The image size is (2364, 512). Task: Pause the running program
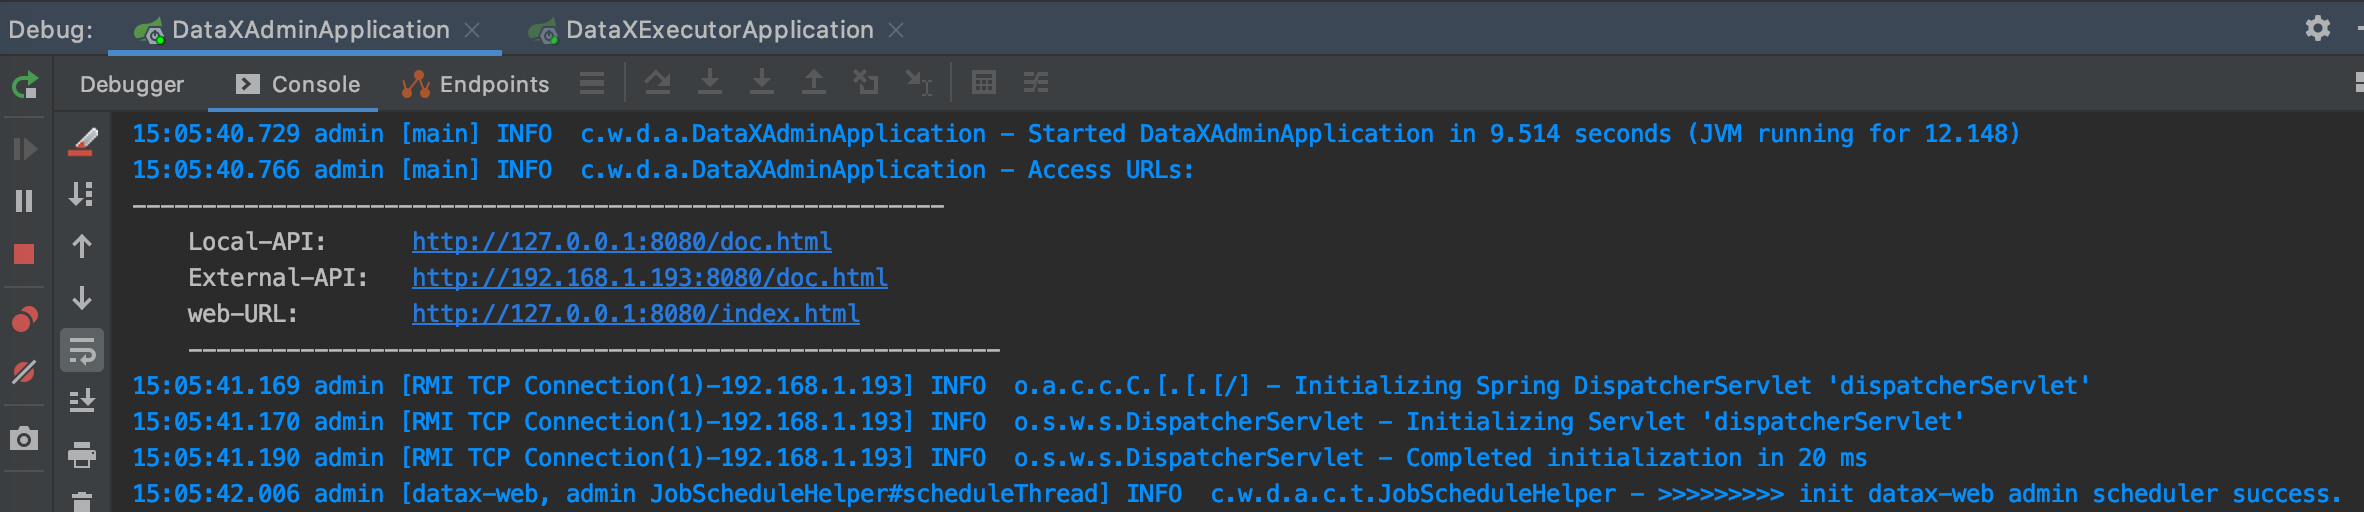[x=25, y=201]
